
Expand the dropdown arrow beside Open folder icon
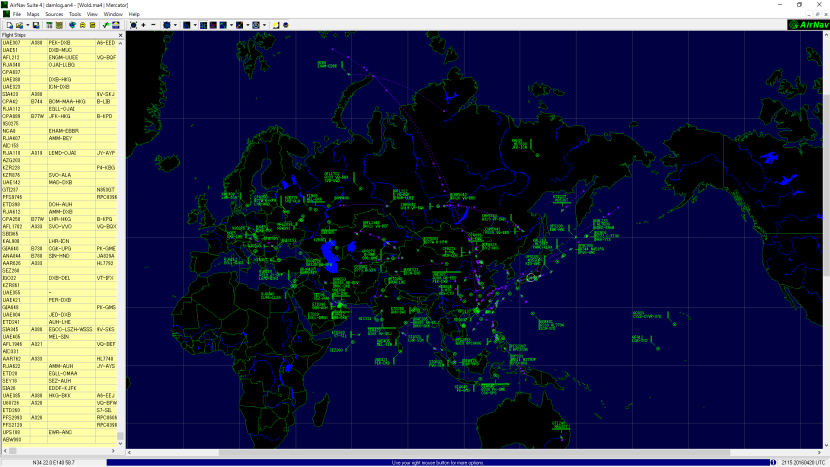pyautogui.click(x=28, y=24)
